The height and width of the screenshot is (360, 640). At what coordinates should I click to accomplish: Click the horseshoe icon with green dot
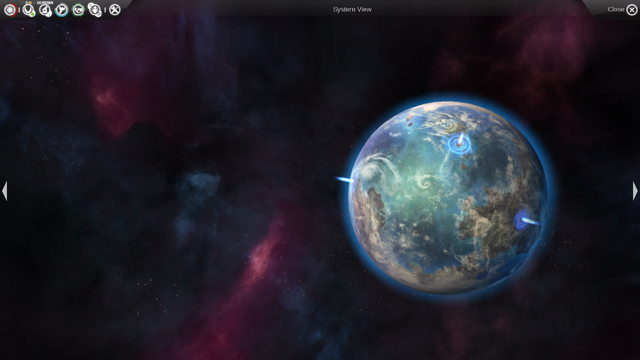click(28, 9)
